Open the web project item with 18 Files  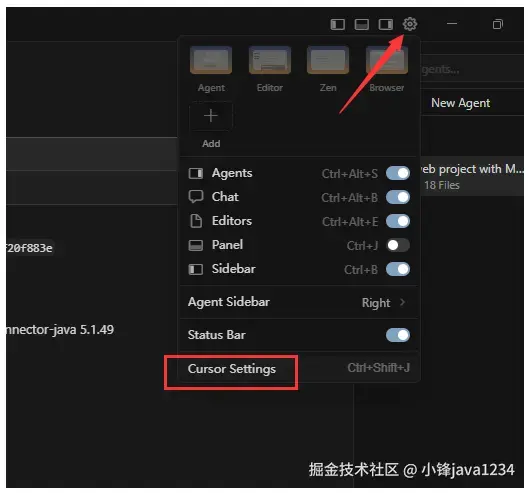(472, 176)
